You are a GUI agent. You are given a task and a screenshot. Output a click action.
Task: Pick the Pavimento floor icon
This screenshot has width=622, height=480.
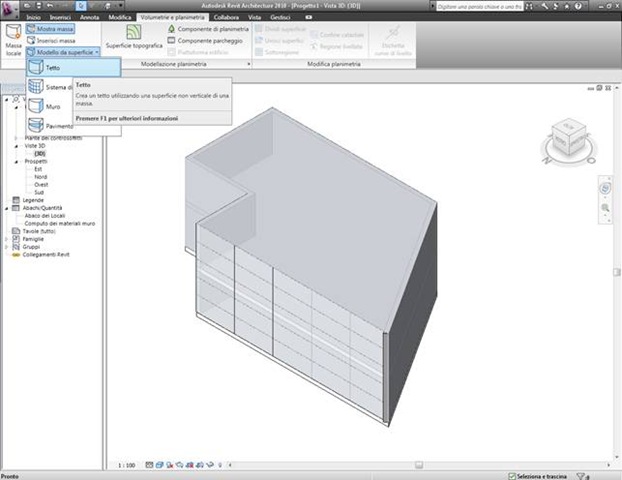coord(36,125)
